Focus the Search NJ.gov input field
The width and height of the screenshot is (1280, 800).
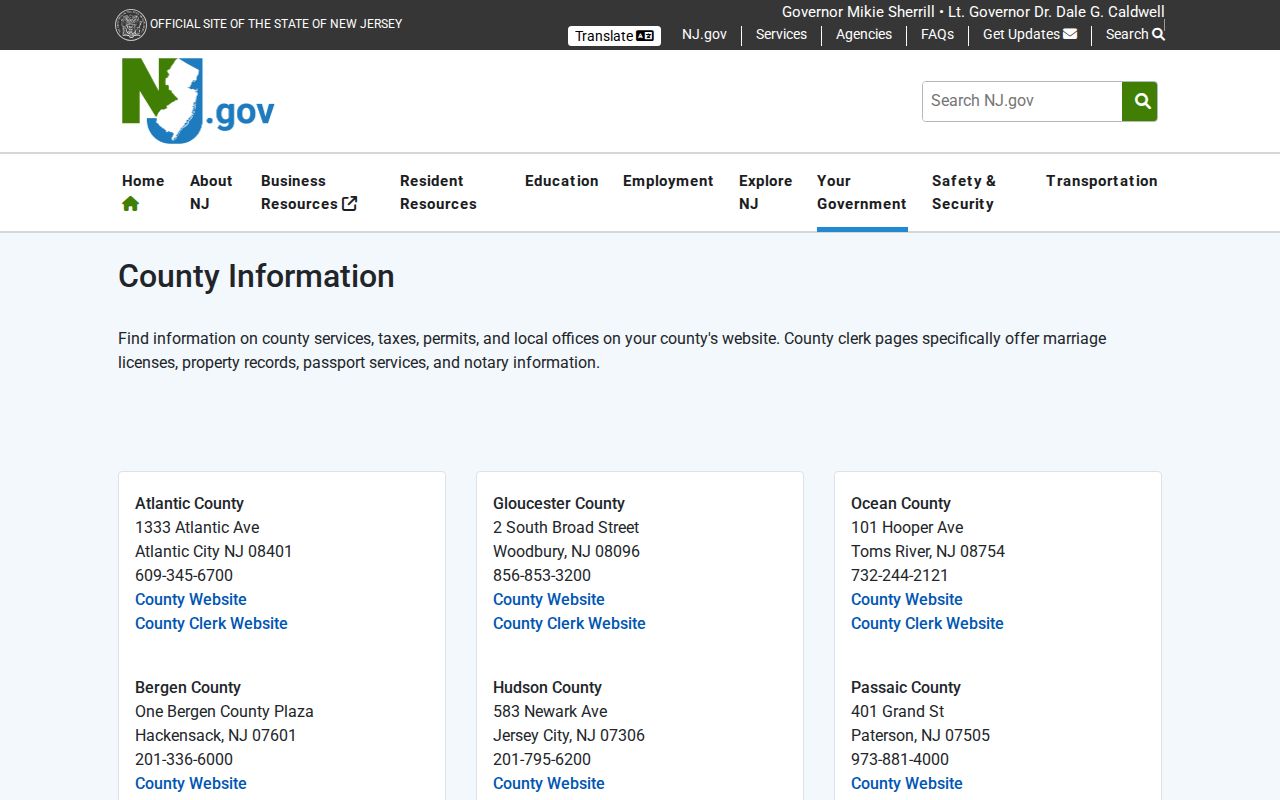(1022, 101)
